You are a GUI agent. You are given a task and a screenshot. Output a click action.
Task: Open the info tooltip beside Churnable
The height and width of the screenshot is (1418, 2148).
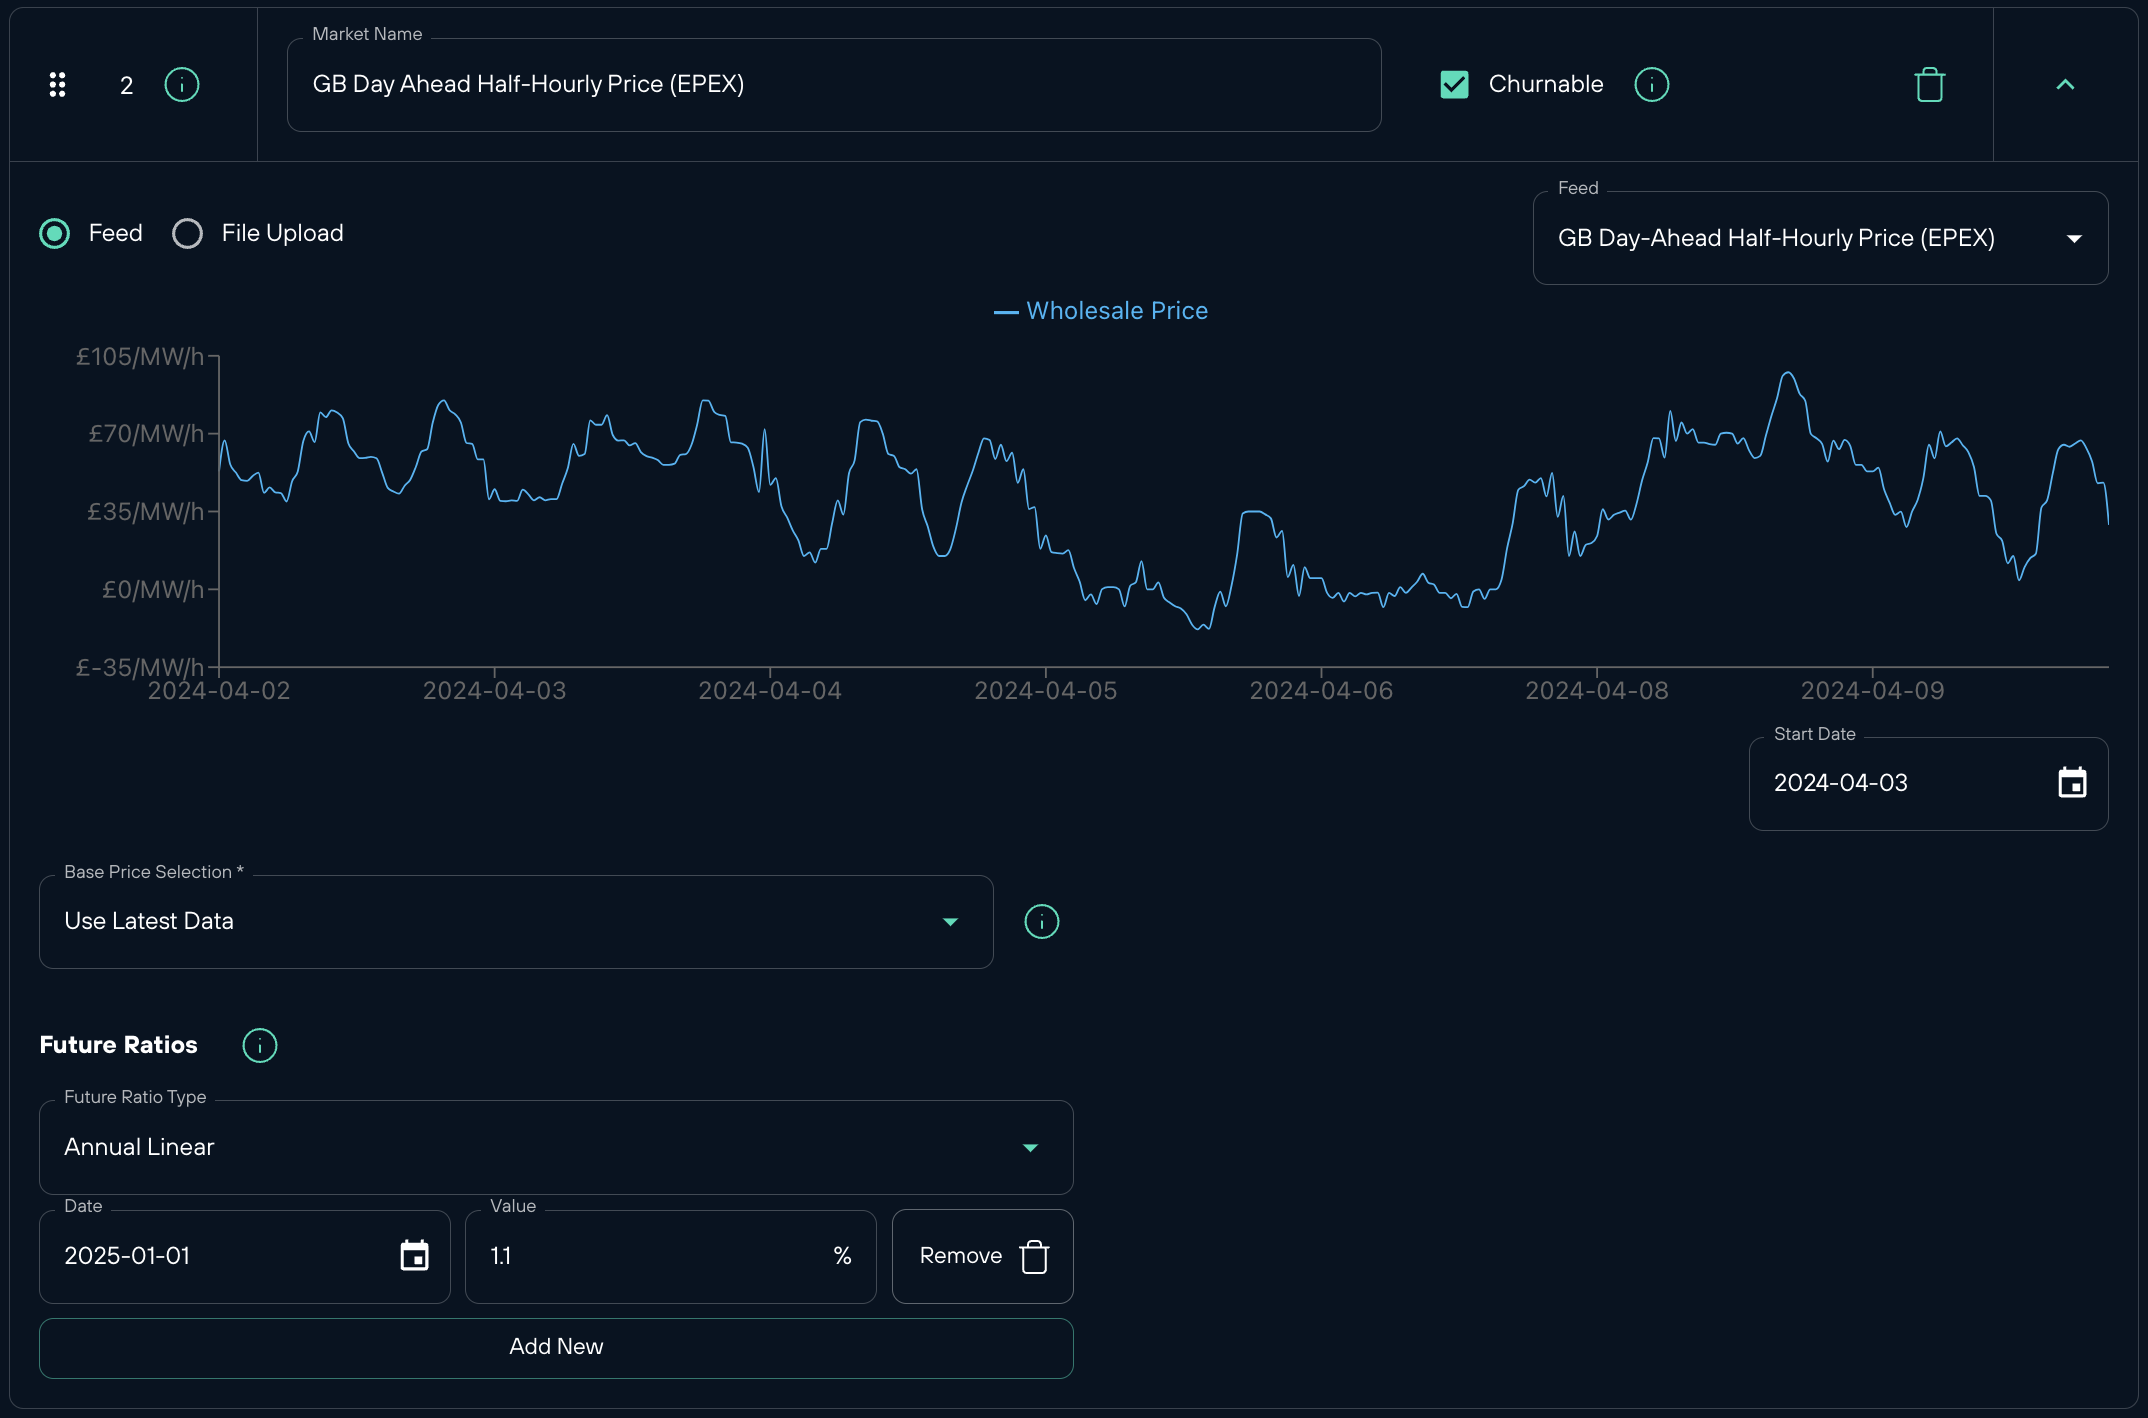pos(1650,85)
